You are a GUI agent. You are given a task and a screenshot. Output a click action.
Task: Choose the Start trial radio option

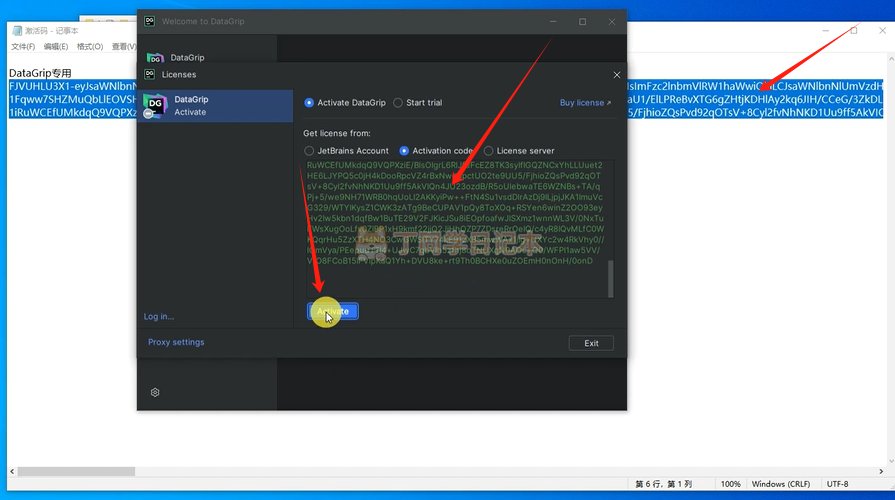pos(398,103)
